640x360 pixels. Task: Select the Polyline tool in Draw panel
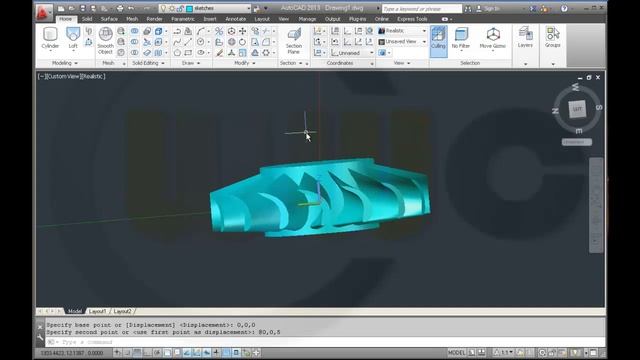[x=177, y=31]
